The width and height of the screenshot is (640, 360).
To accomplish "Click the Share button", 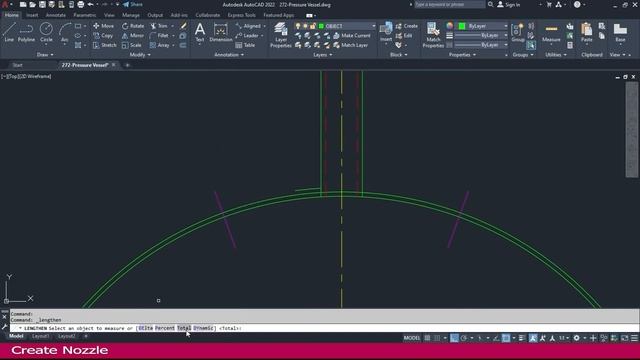I will [133, 4].
